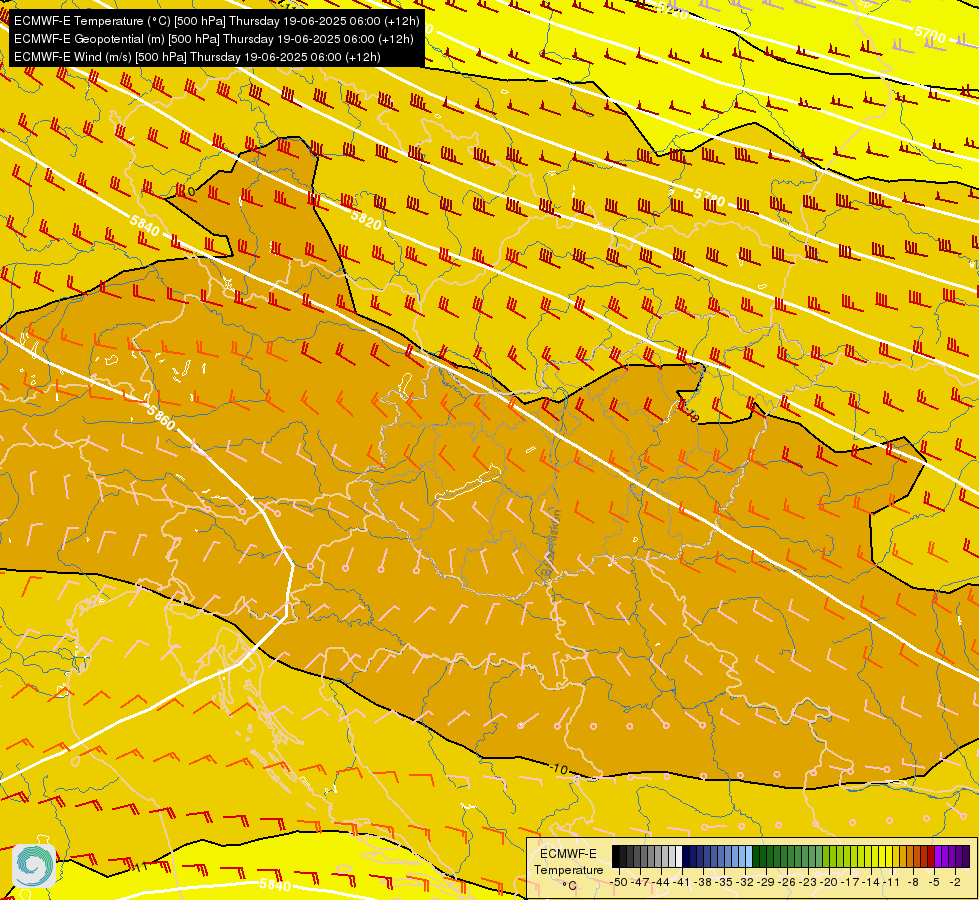Click the -35 legend tick label
The image size is (979, 900).
pyautogui.click(x=724, y=882)
